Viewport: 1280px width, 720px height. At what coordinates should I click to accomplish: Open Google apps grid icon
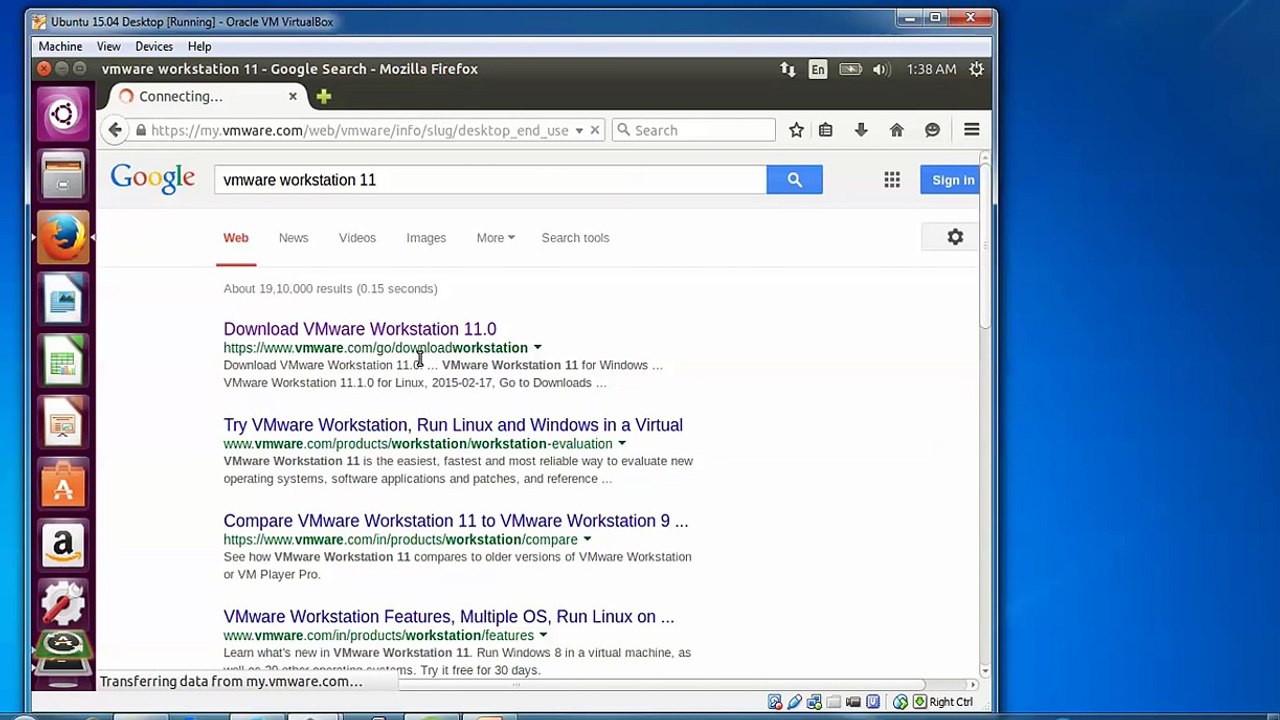point(892,180)
